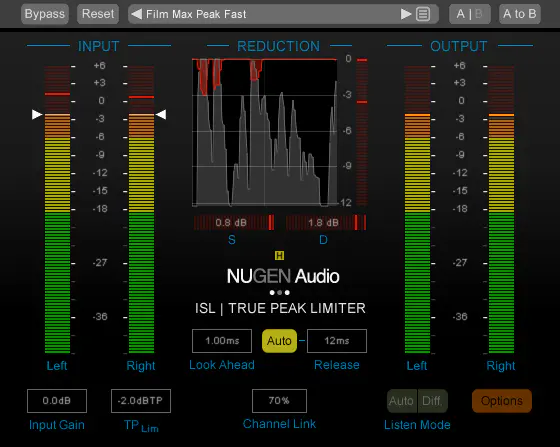Click the yellow H hold indicator
This screenshot has height=447, width=560.
click(x=279, y=255)
